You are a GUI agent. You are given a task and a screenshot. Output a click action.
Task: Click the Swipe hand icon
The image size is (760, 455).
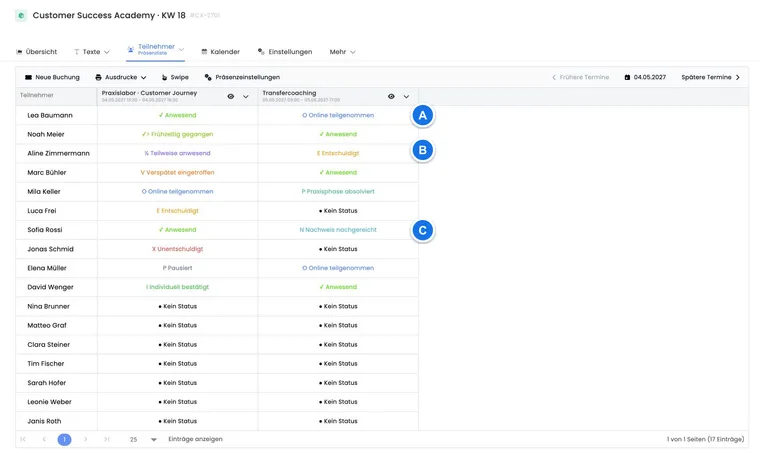164,78
